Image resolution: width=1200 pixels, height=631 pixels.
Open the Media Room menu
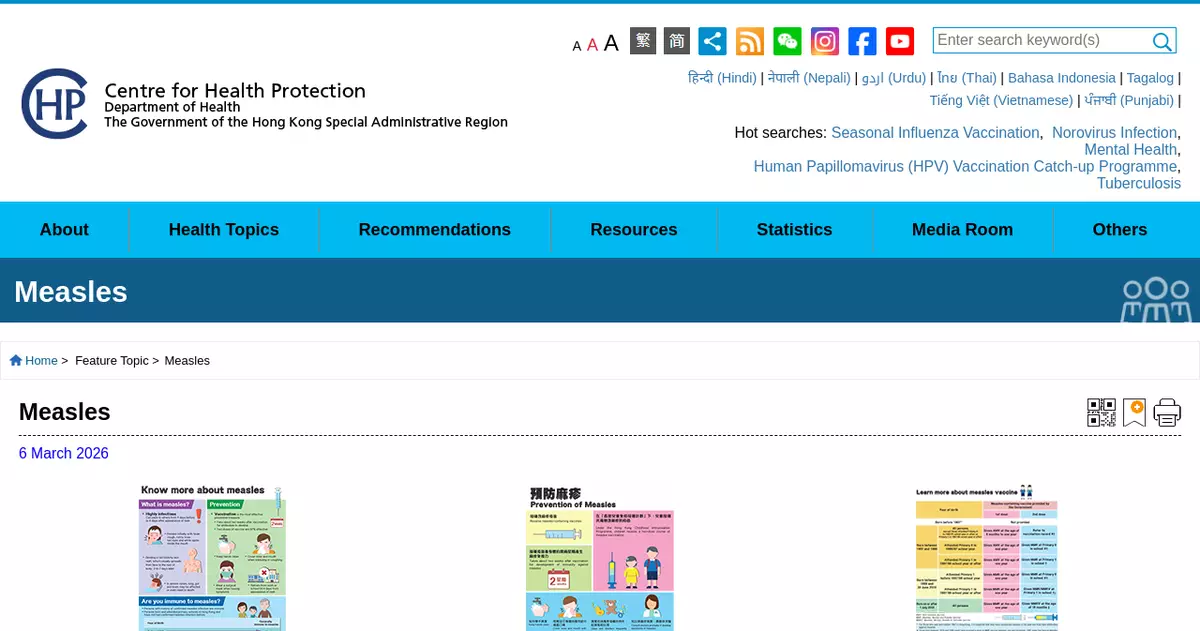pyautogui.click(x=962, y=230)
